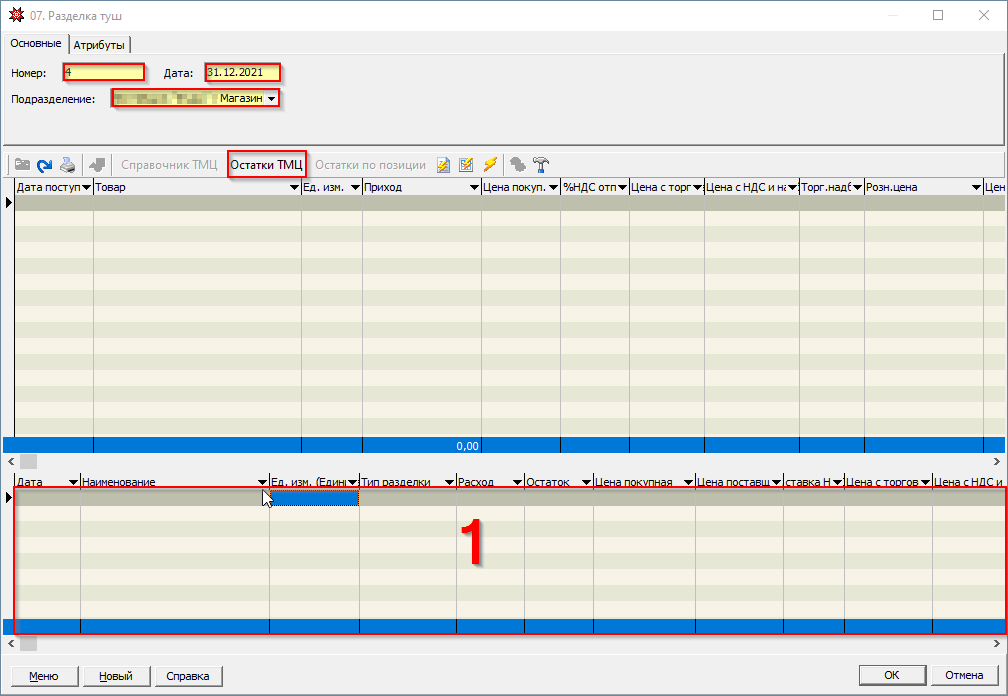Click the gray puzzle-piece icon before the hammer
The width and height of the screenshot is (1008, 696).
click(517, 165)
